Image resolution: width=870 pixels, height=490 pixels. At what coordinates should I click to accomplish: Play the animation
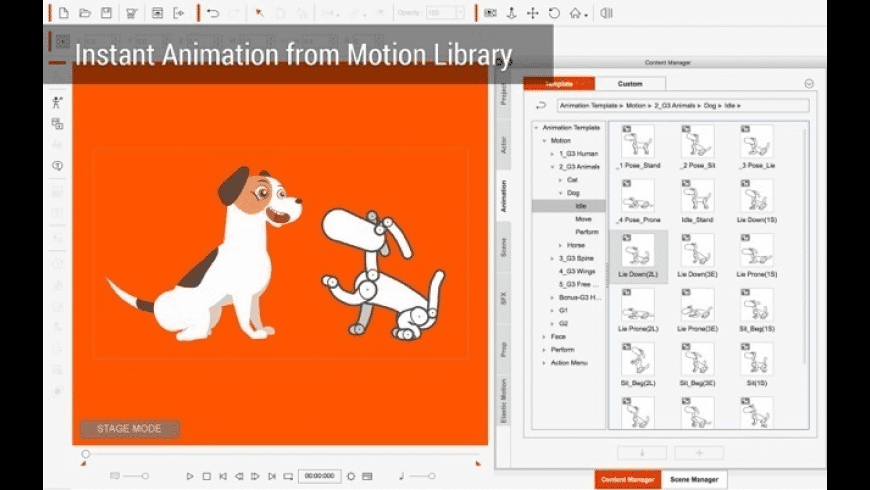coord(190,476)
